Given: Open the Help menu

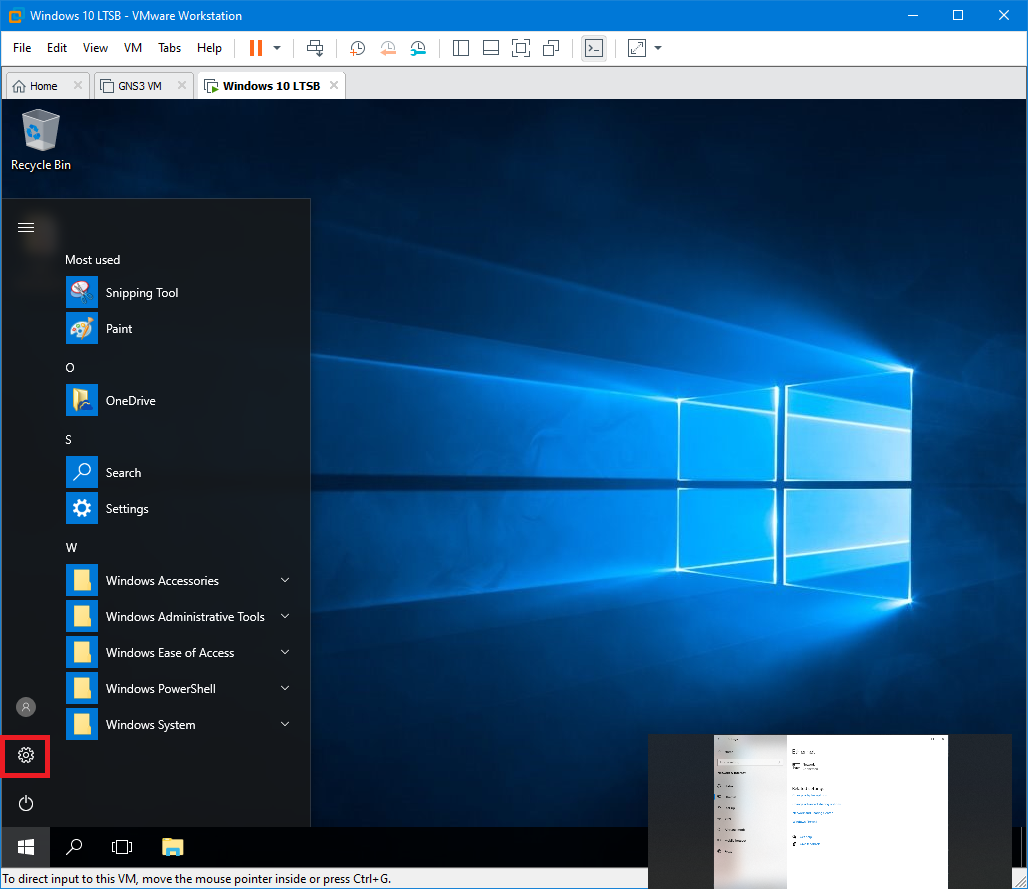Looking at the screenshot, I should click(209, 48).
